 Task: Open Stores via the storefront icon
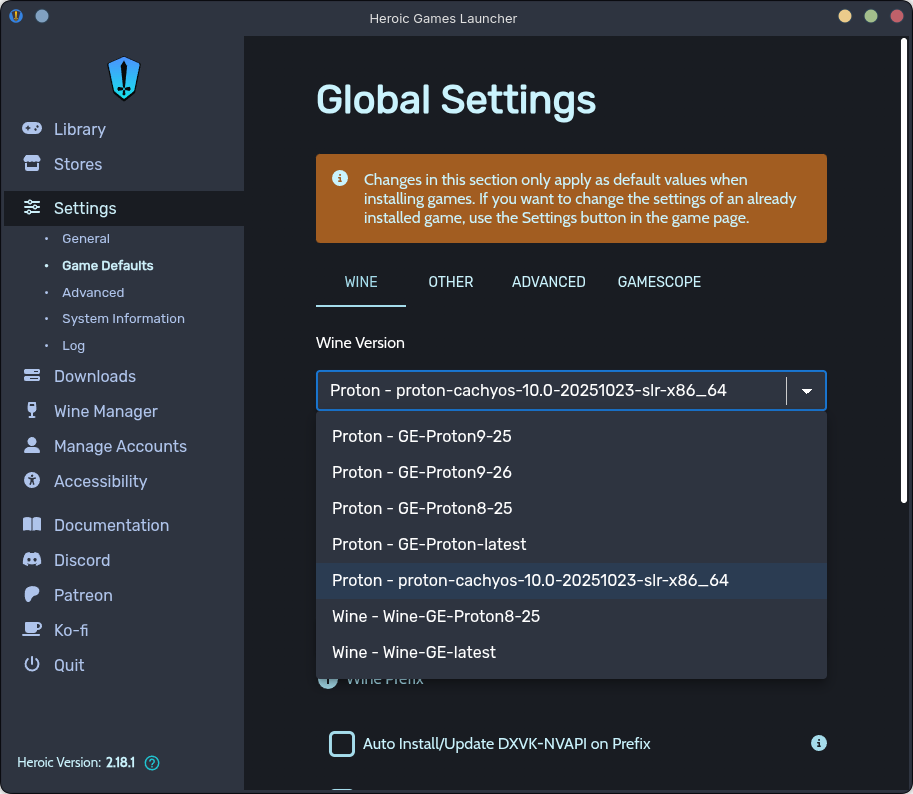[x=32, y=164]
